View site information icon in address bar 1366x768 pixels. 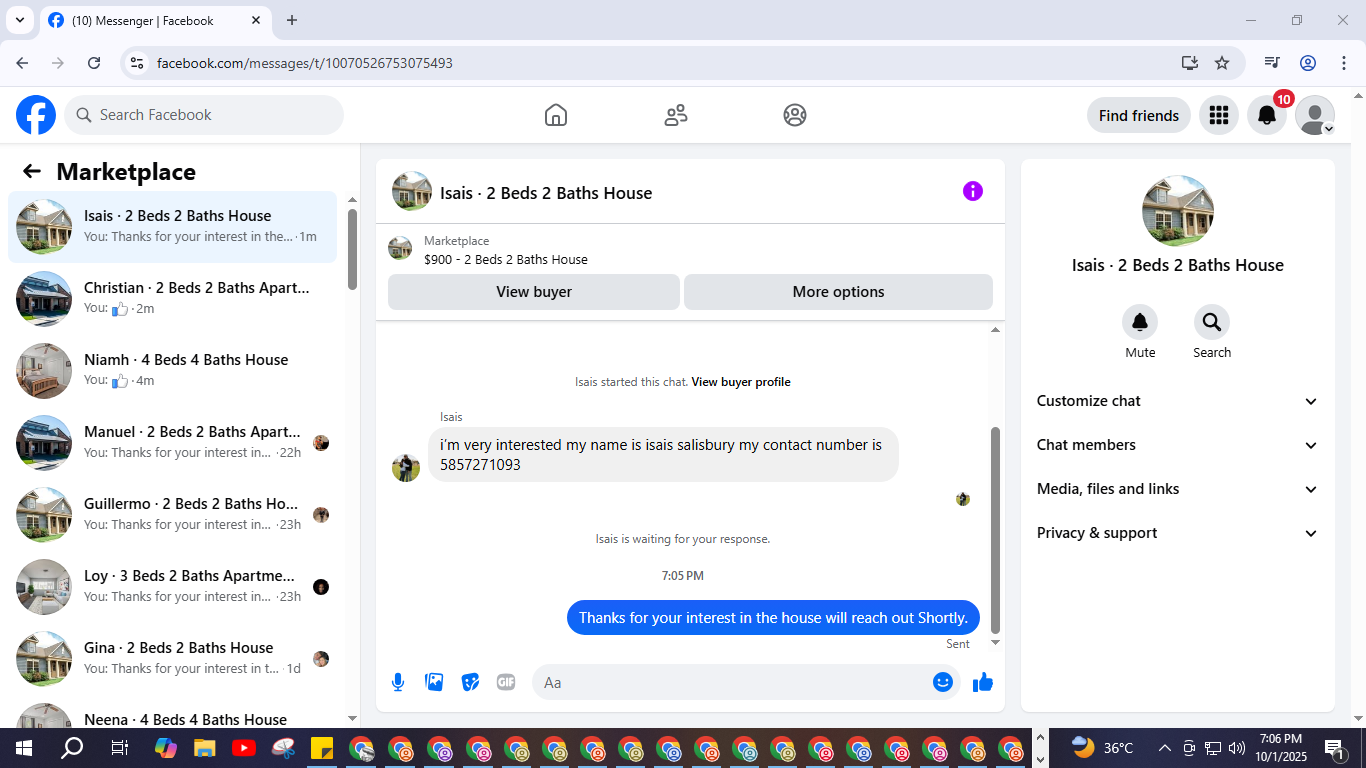pyautogui.click(x=138, y=63)
